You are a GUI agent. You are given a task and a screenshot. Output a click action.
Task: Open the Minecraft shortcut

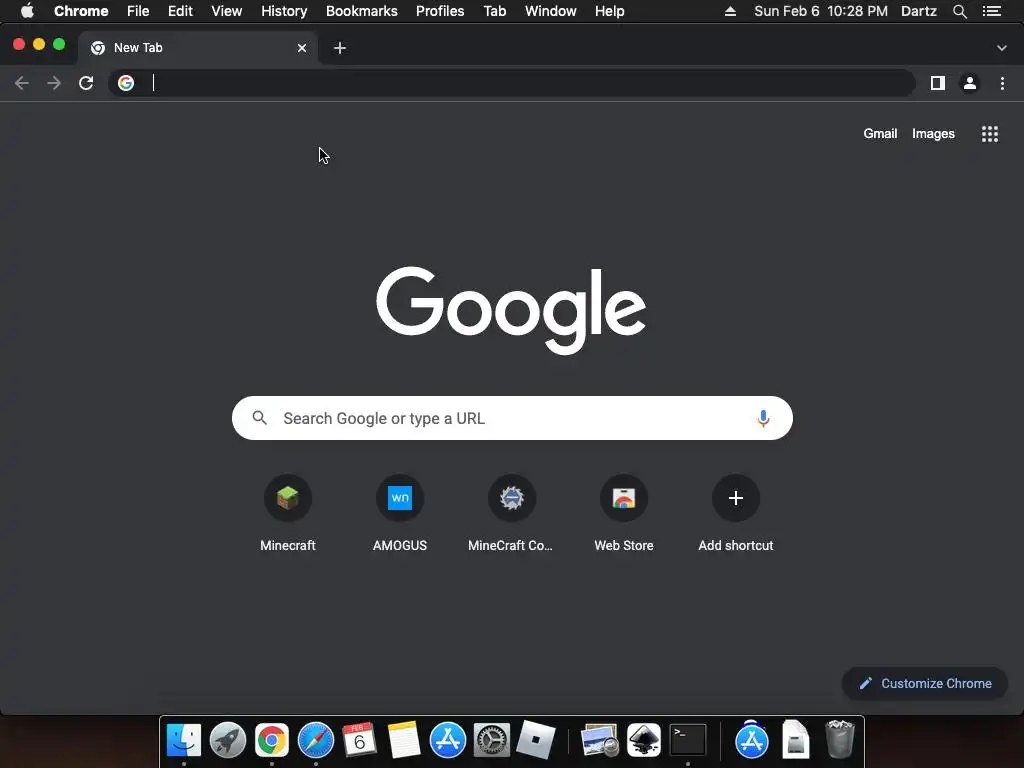coord(288,514)
